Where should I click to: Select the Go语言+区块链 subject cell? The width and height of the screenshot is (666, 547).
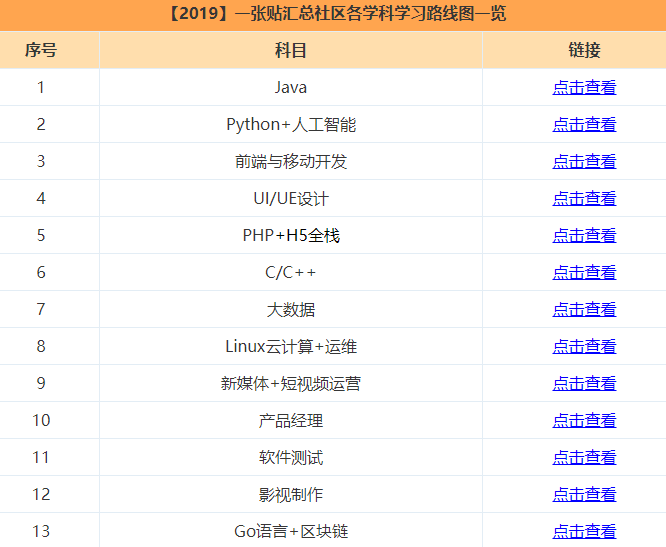click(x=291, y=531)
